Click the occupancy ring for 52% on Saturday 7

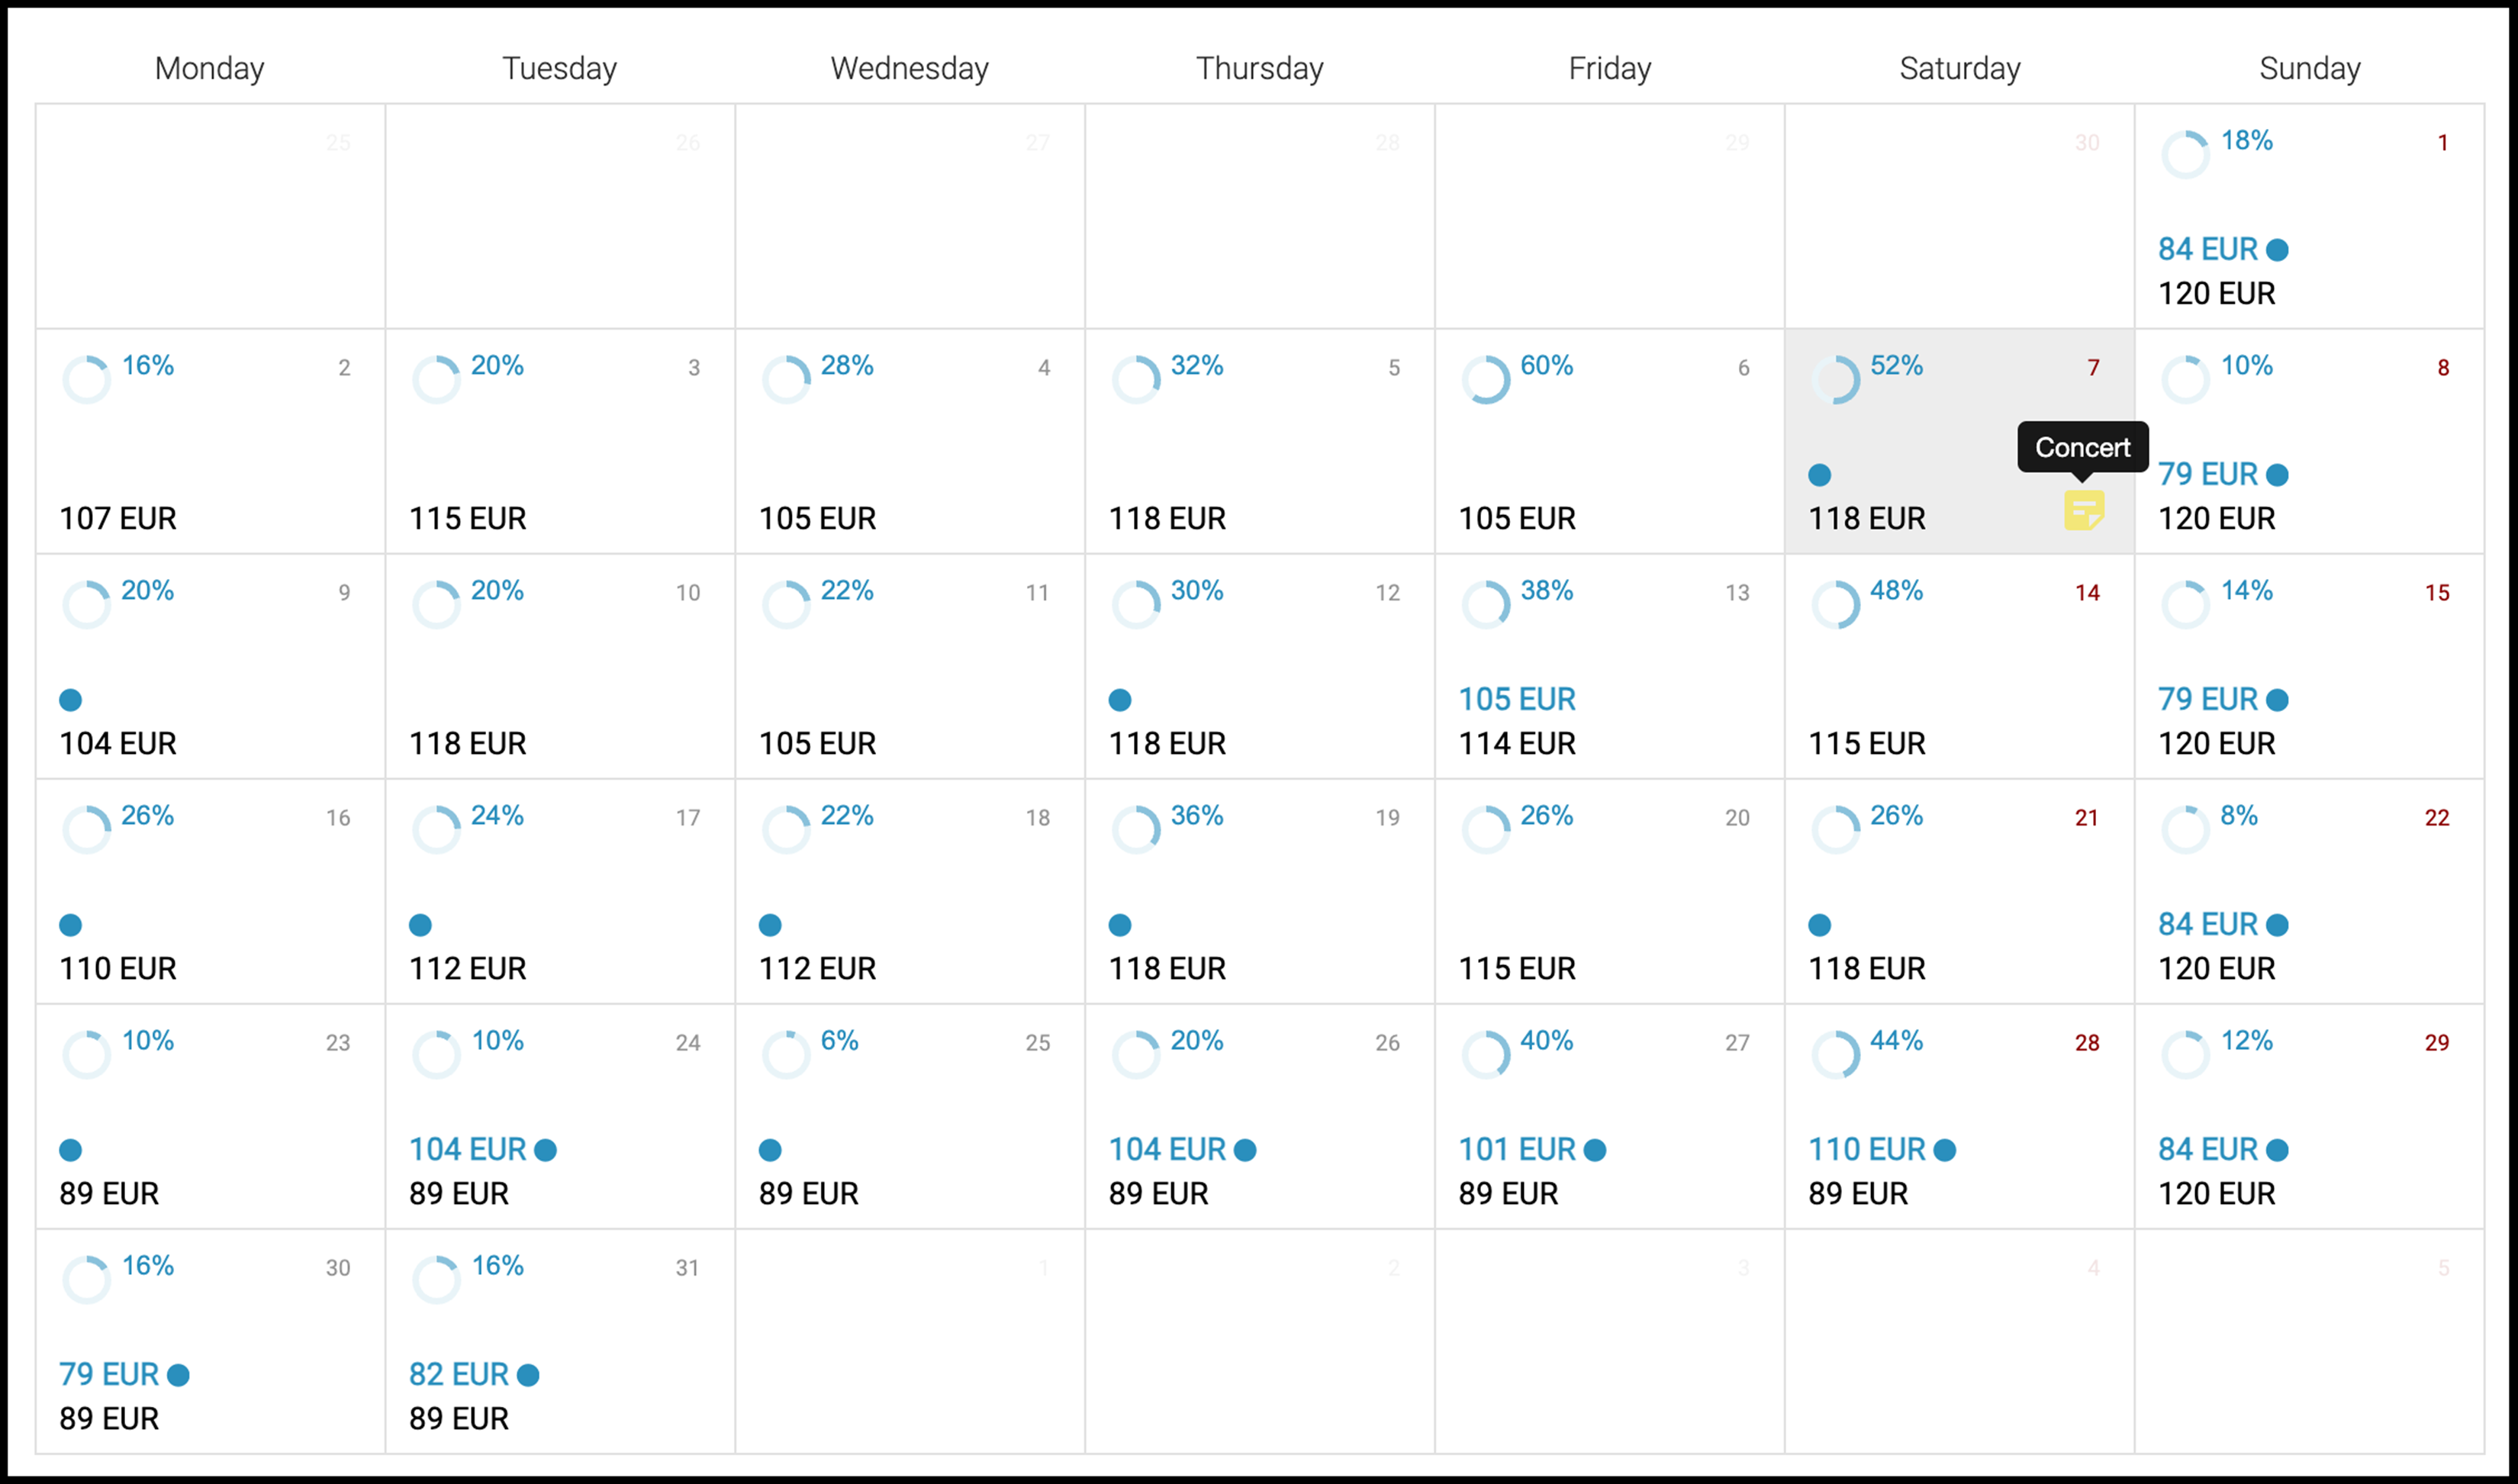pos(1836,380)
